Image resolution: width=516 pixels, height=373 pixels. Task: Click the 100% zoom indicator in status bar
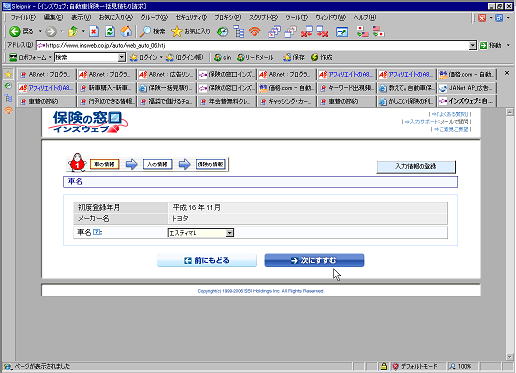(x=460, y=366)
